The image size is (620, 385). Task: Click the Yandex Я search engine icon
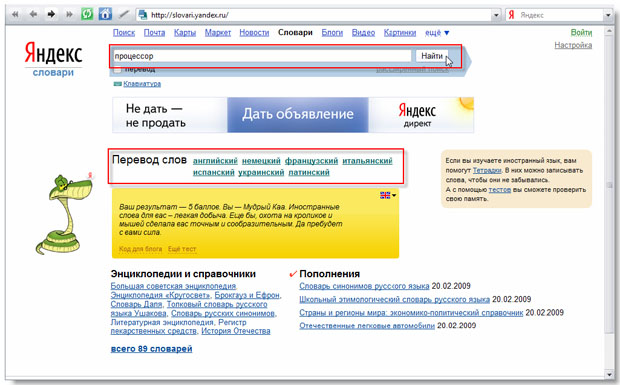[x=511, y=15]
